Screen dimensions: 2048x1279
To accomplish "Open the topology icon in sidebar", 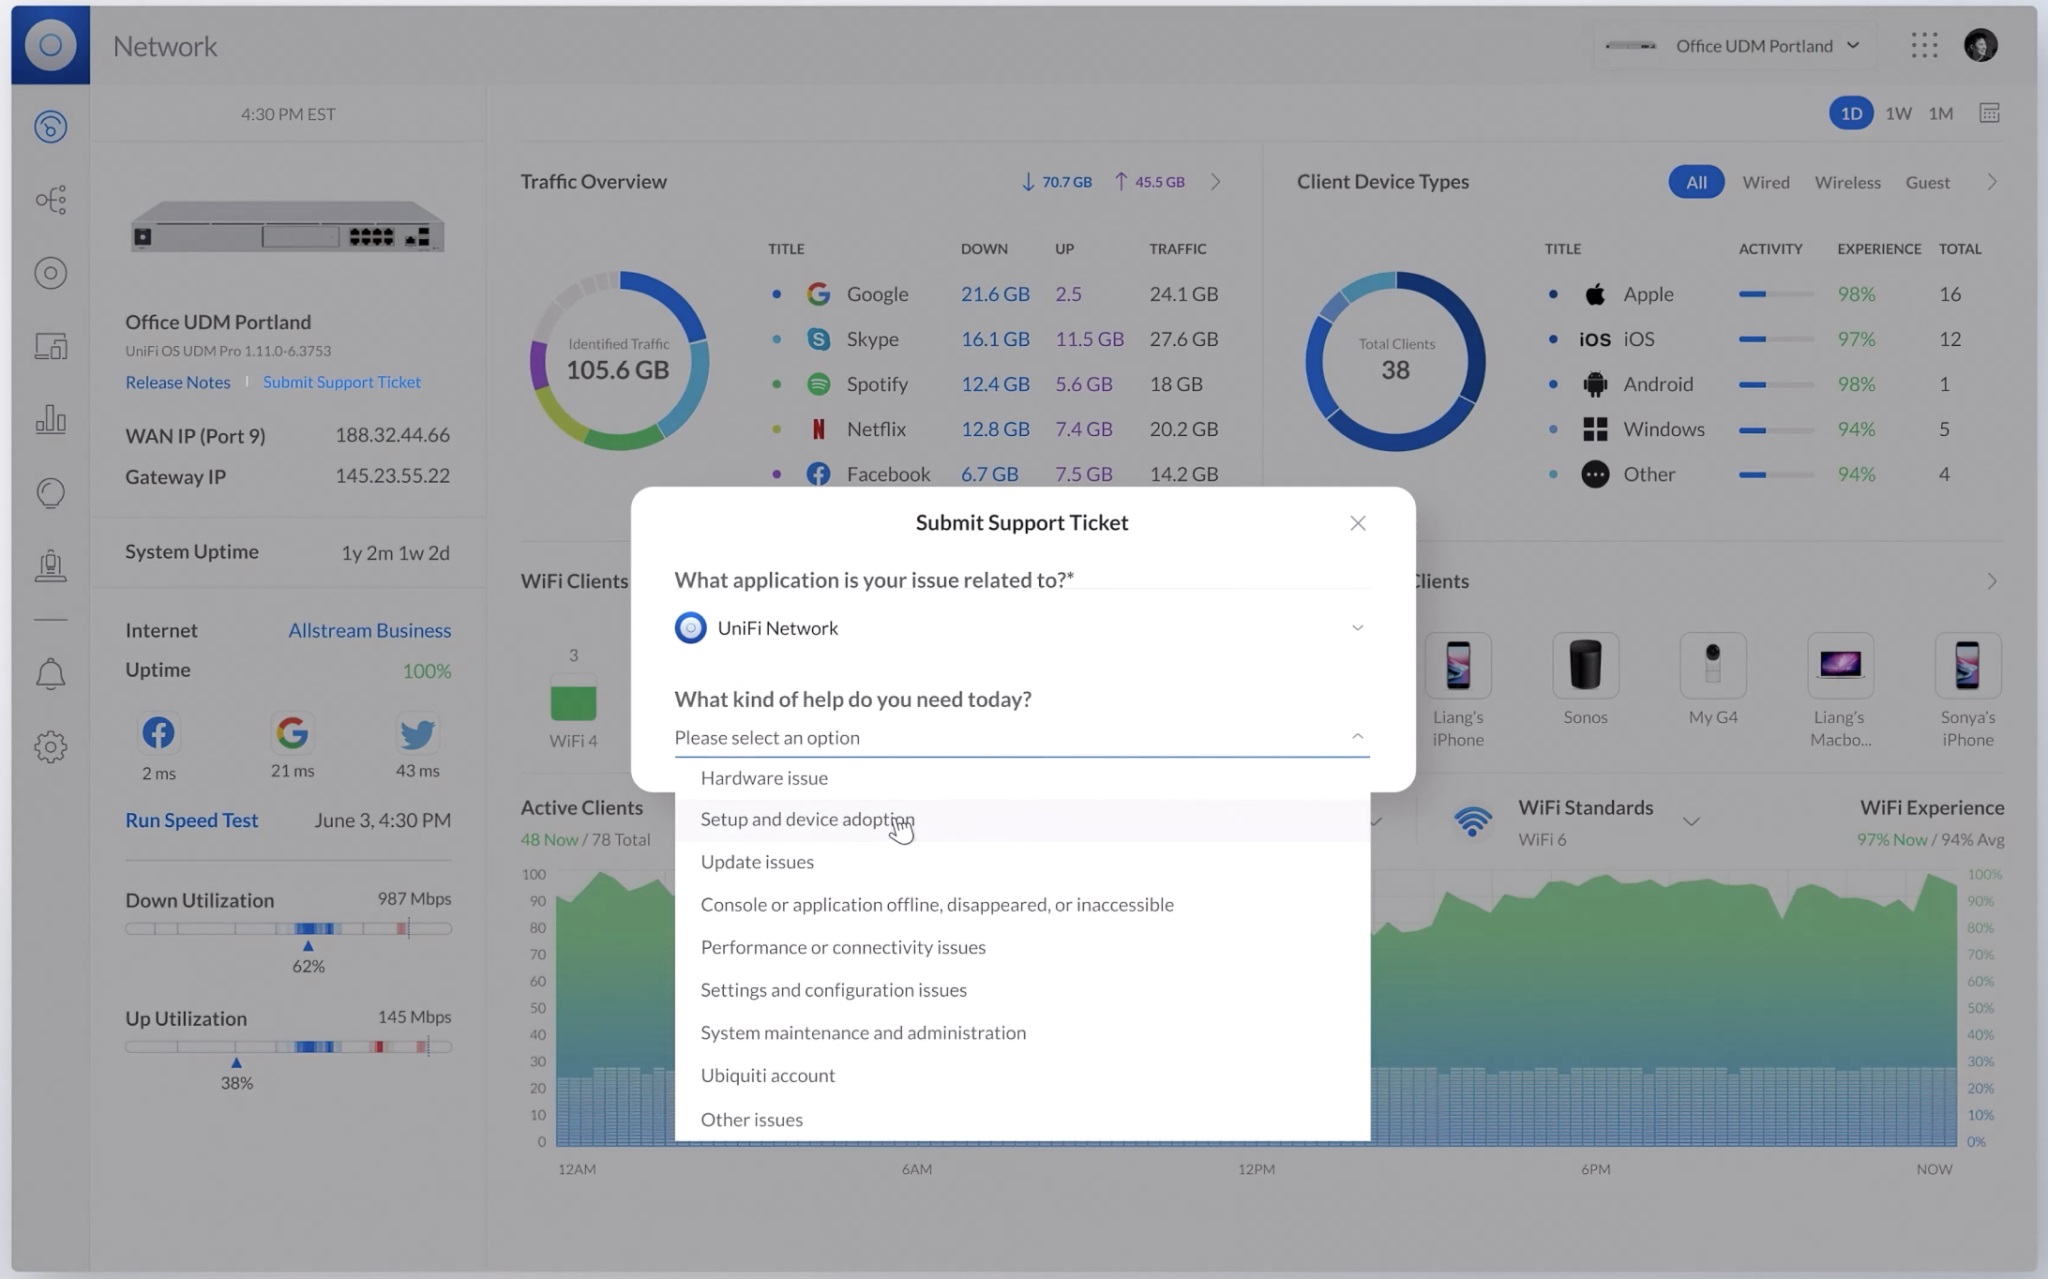I will [50, 200].
